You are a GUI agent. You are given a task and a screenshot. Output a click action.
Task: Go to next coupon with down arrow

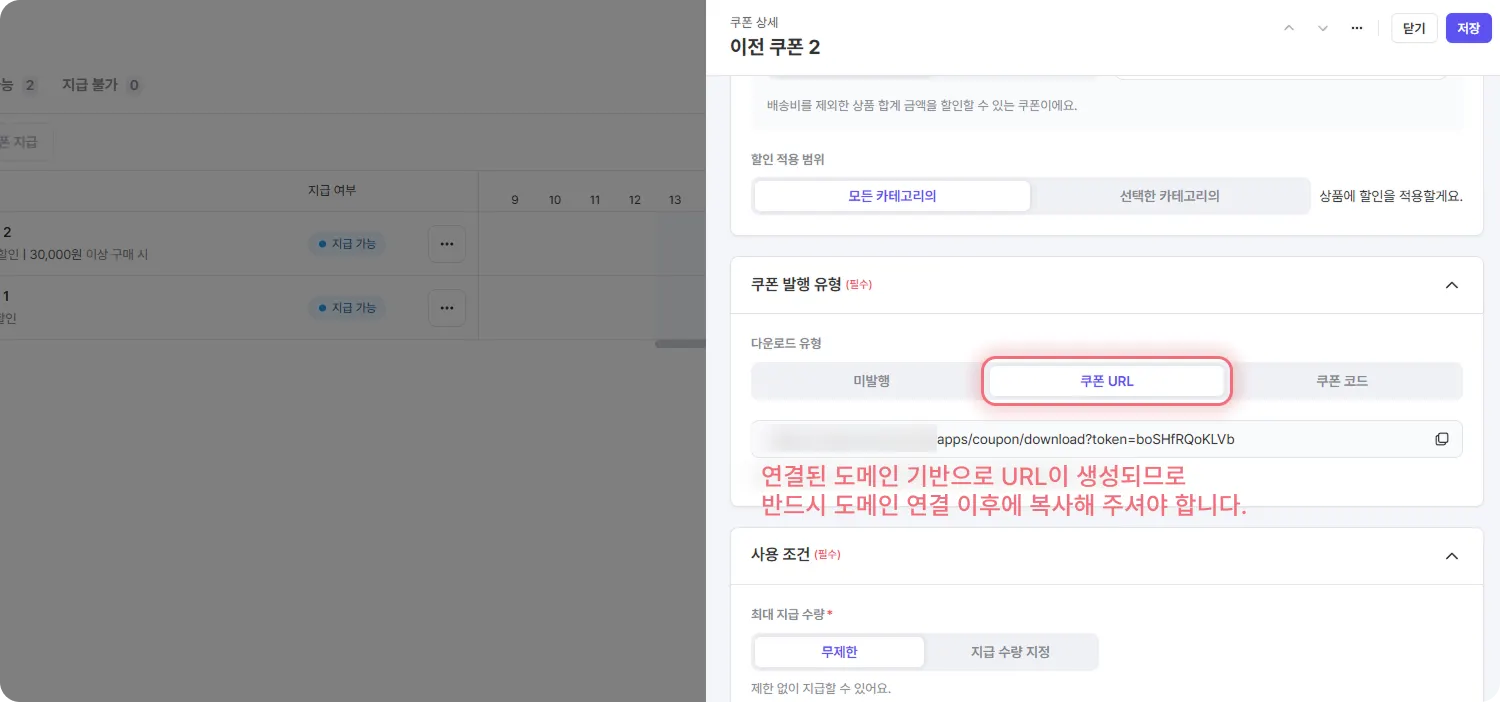(1323, 28)
